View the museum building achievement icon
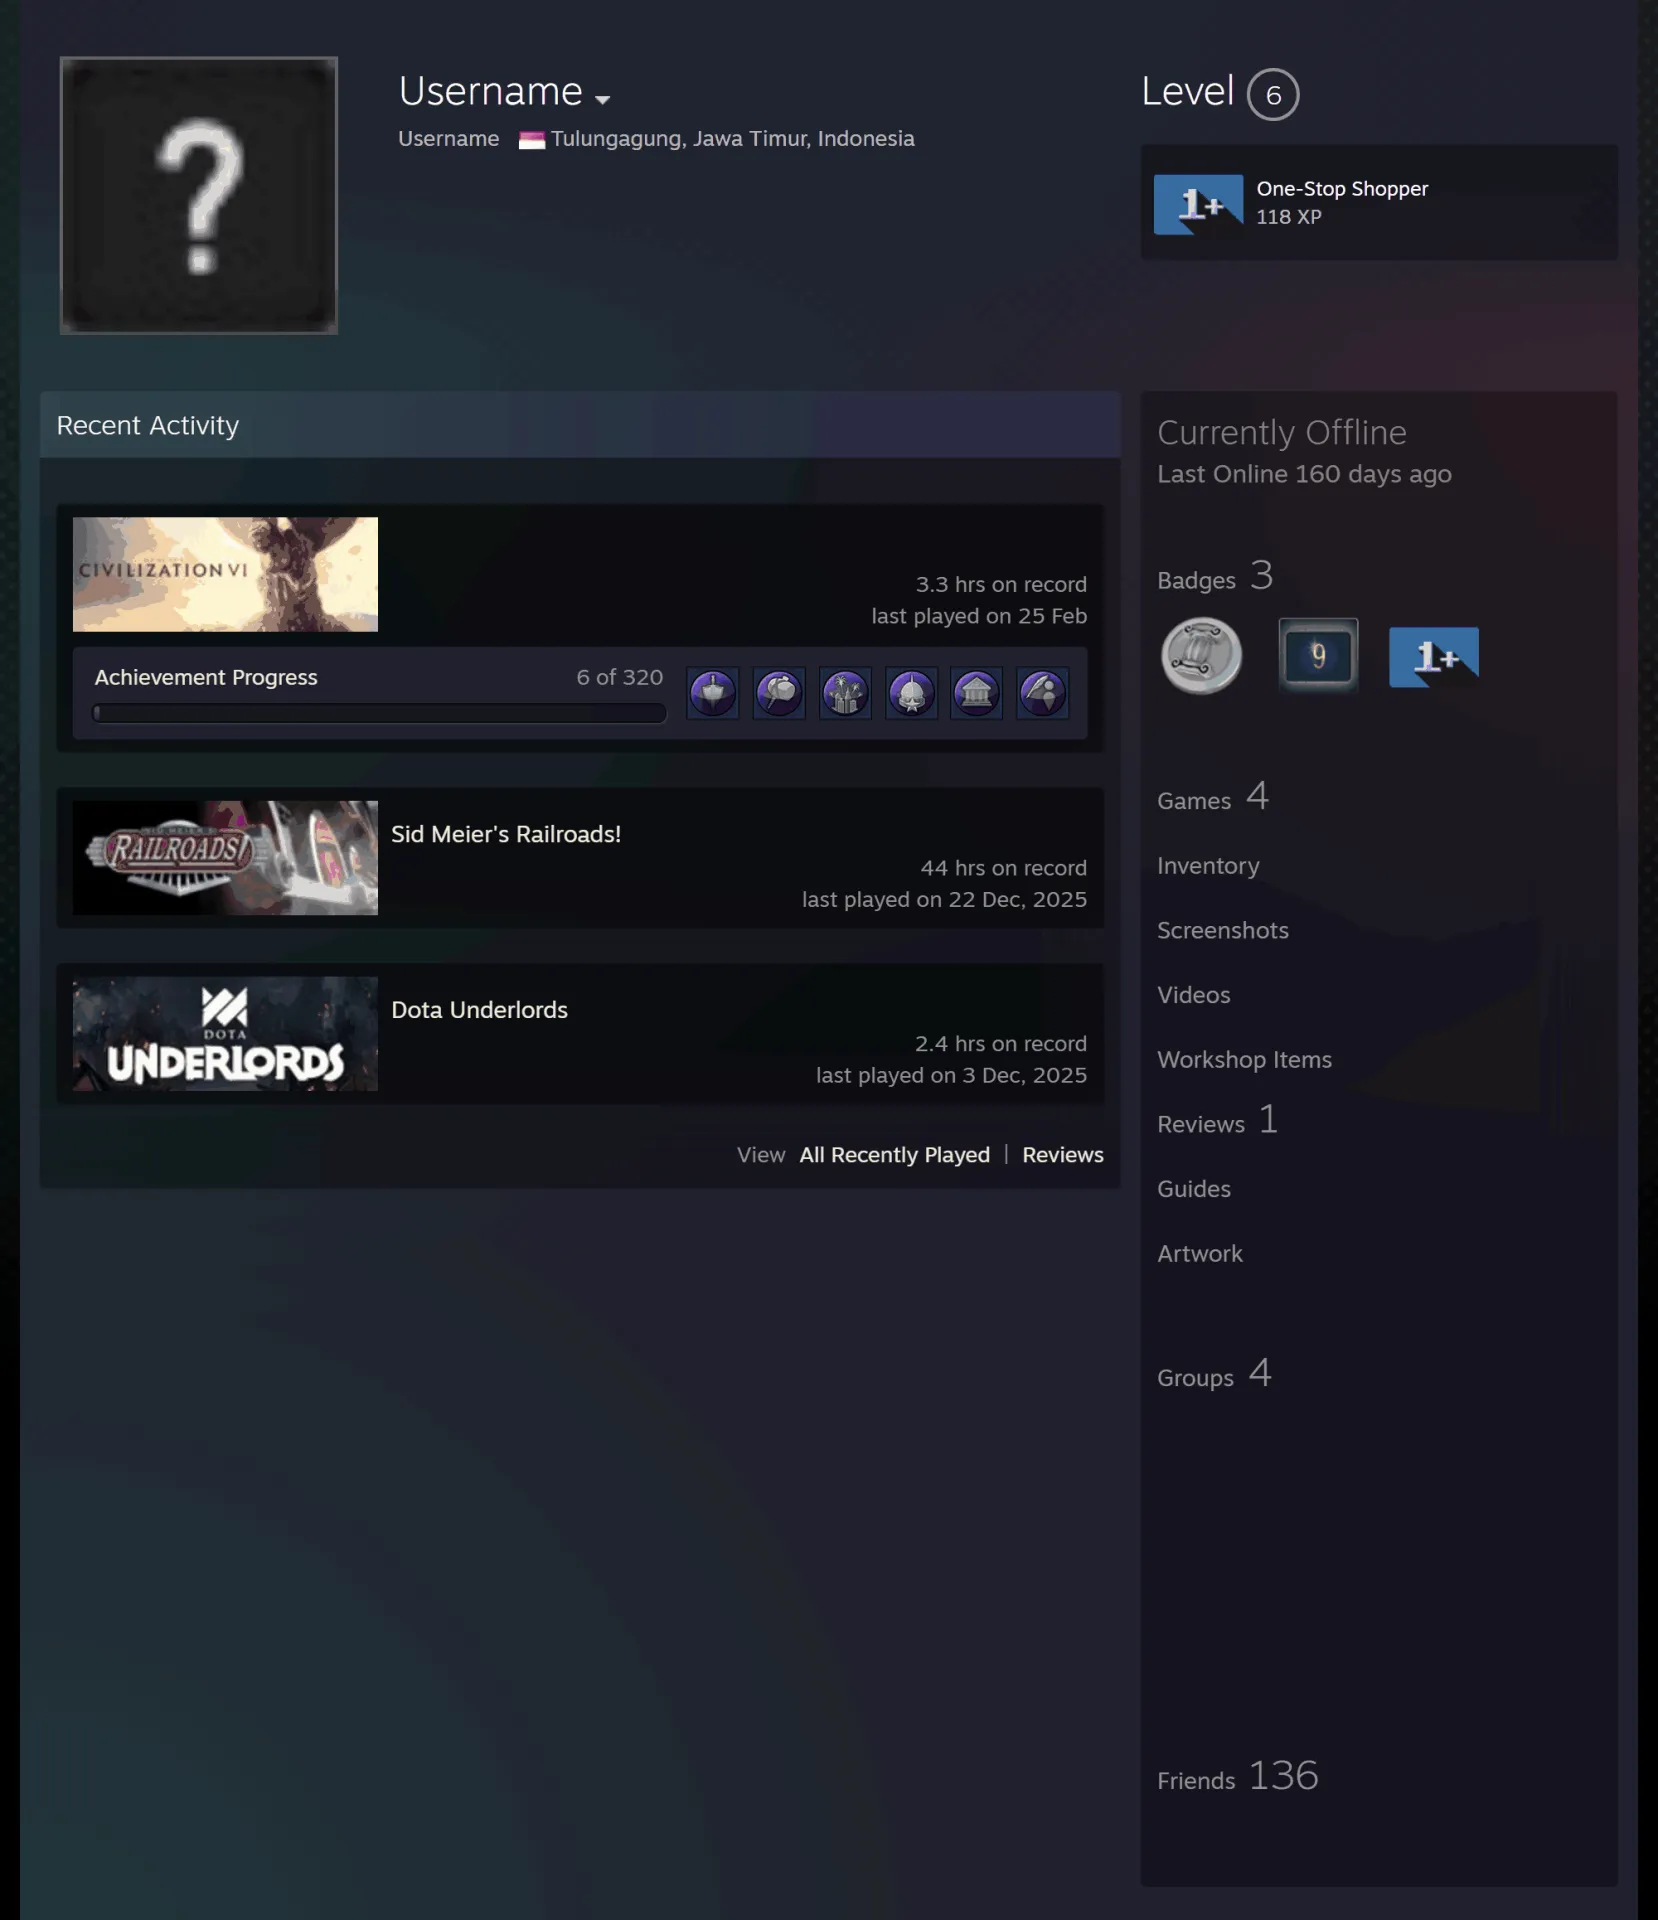 click(x=977, y=693)
